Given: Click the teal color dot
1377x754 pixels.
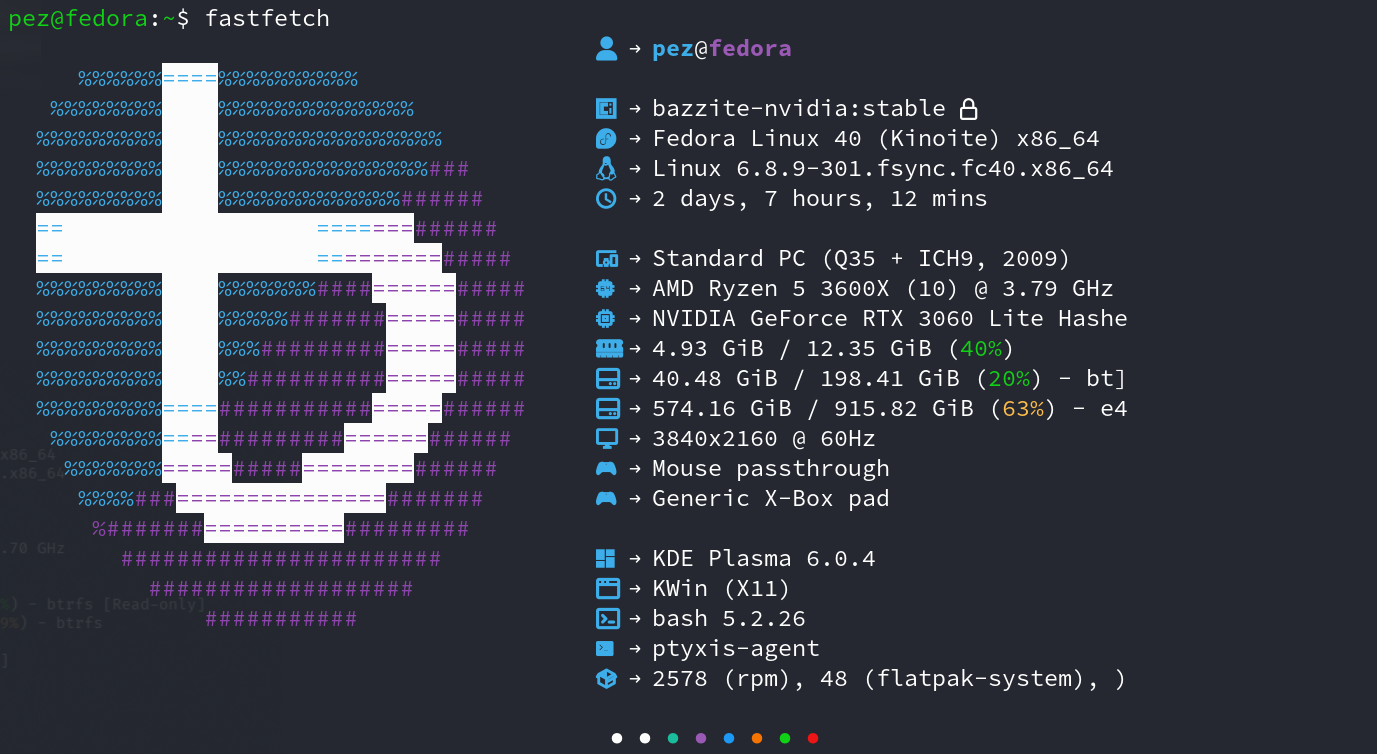Looking at the screenshot, I should [673, 738].
